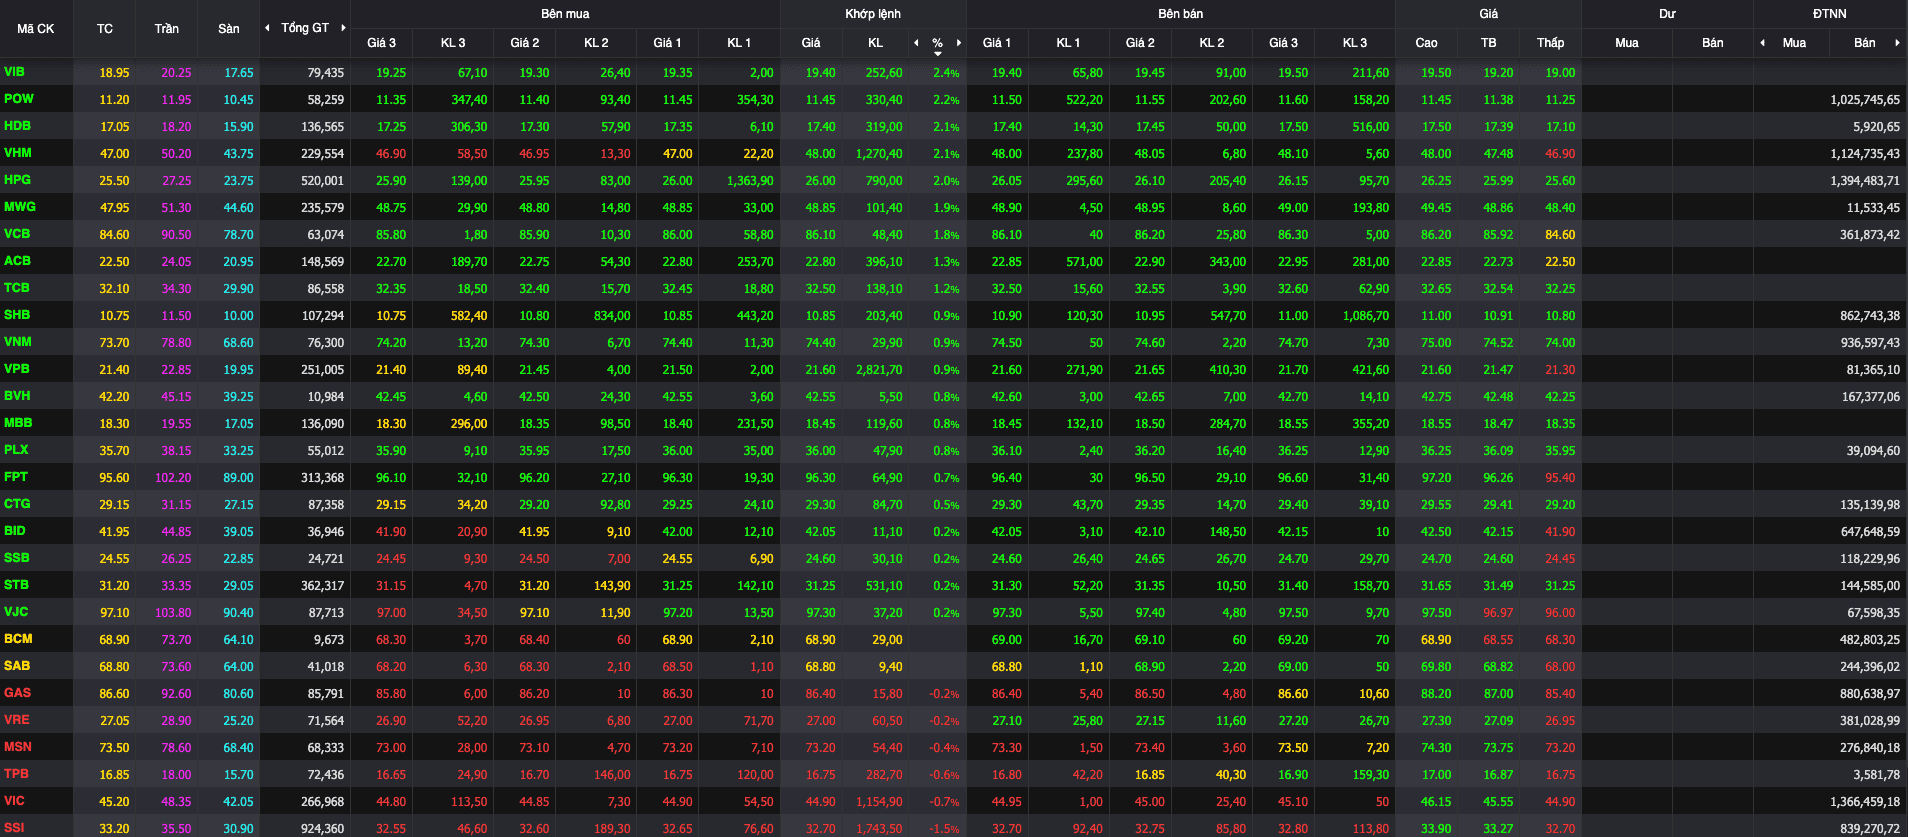Select the TB column header

(1489, 43)
